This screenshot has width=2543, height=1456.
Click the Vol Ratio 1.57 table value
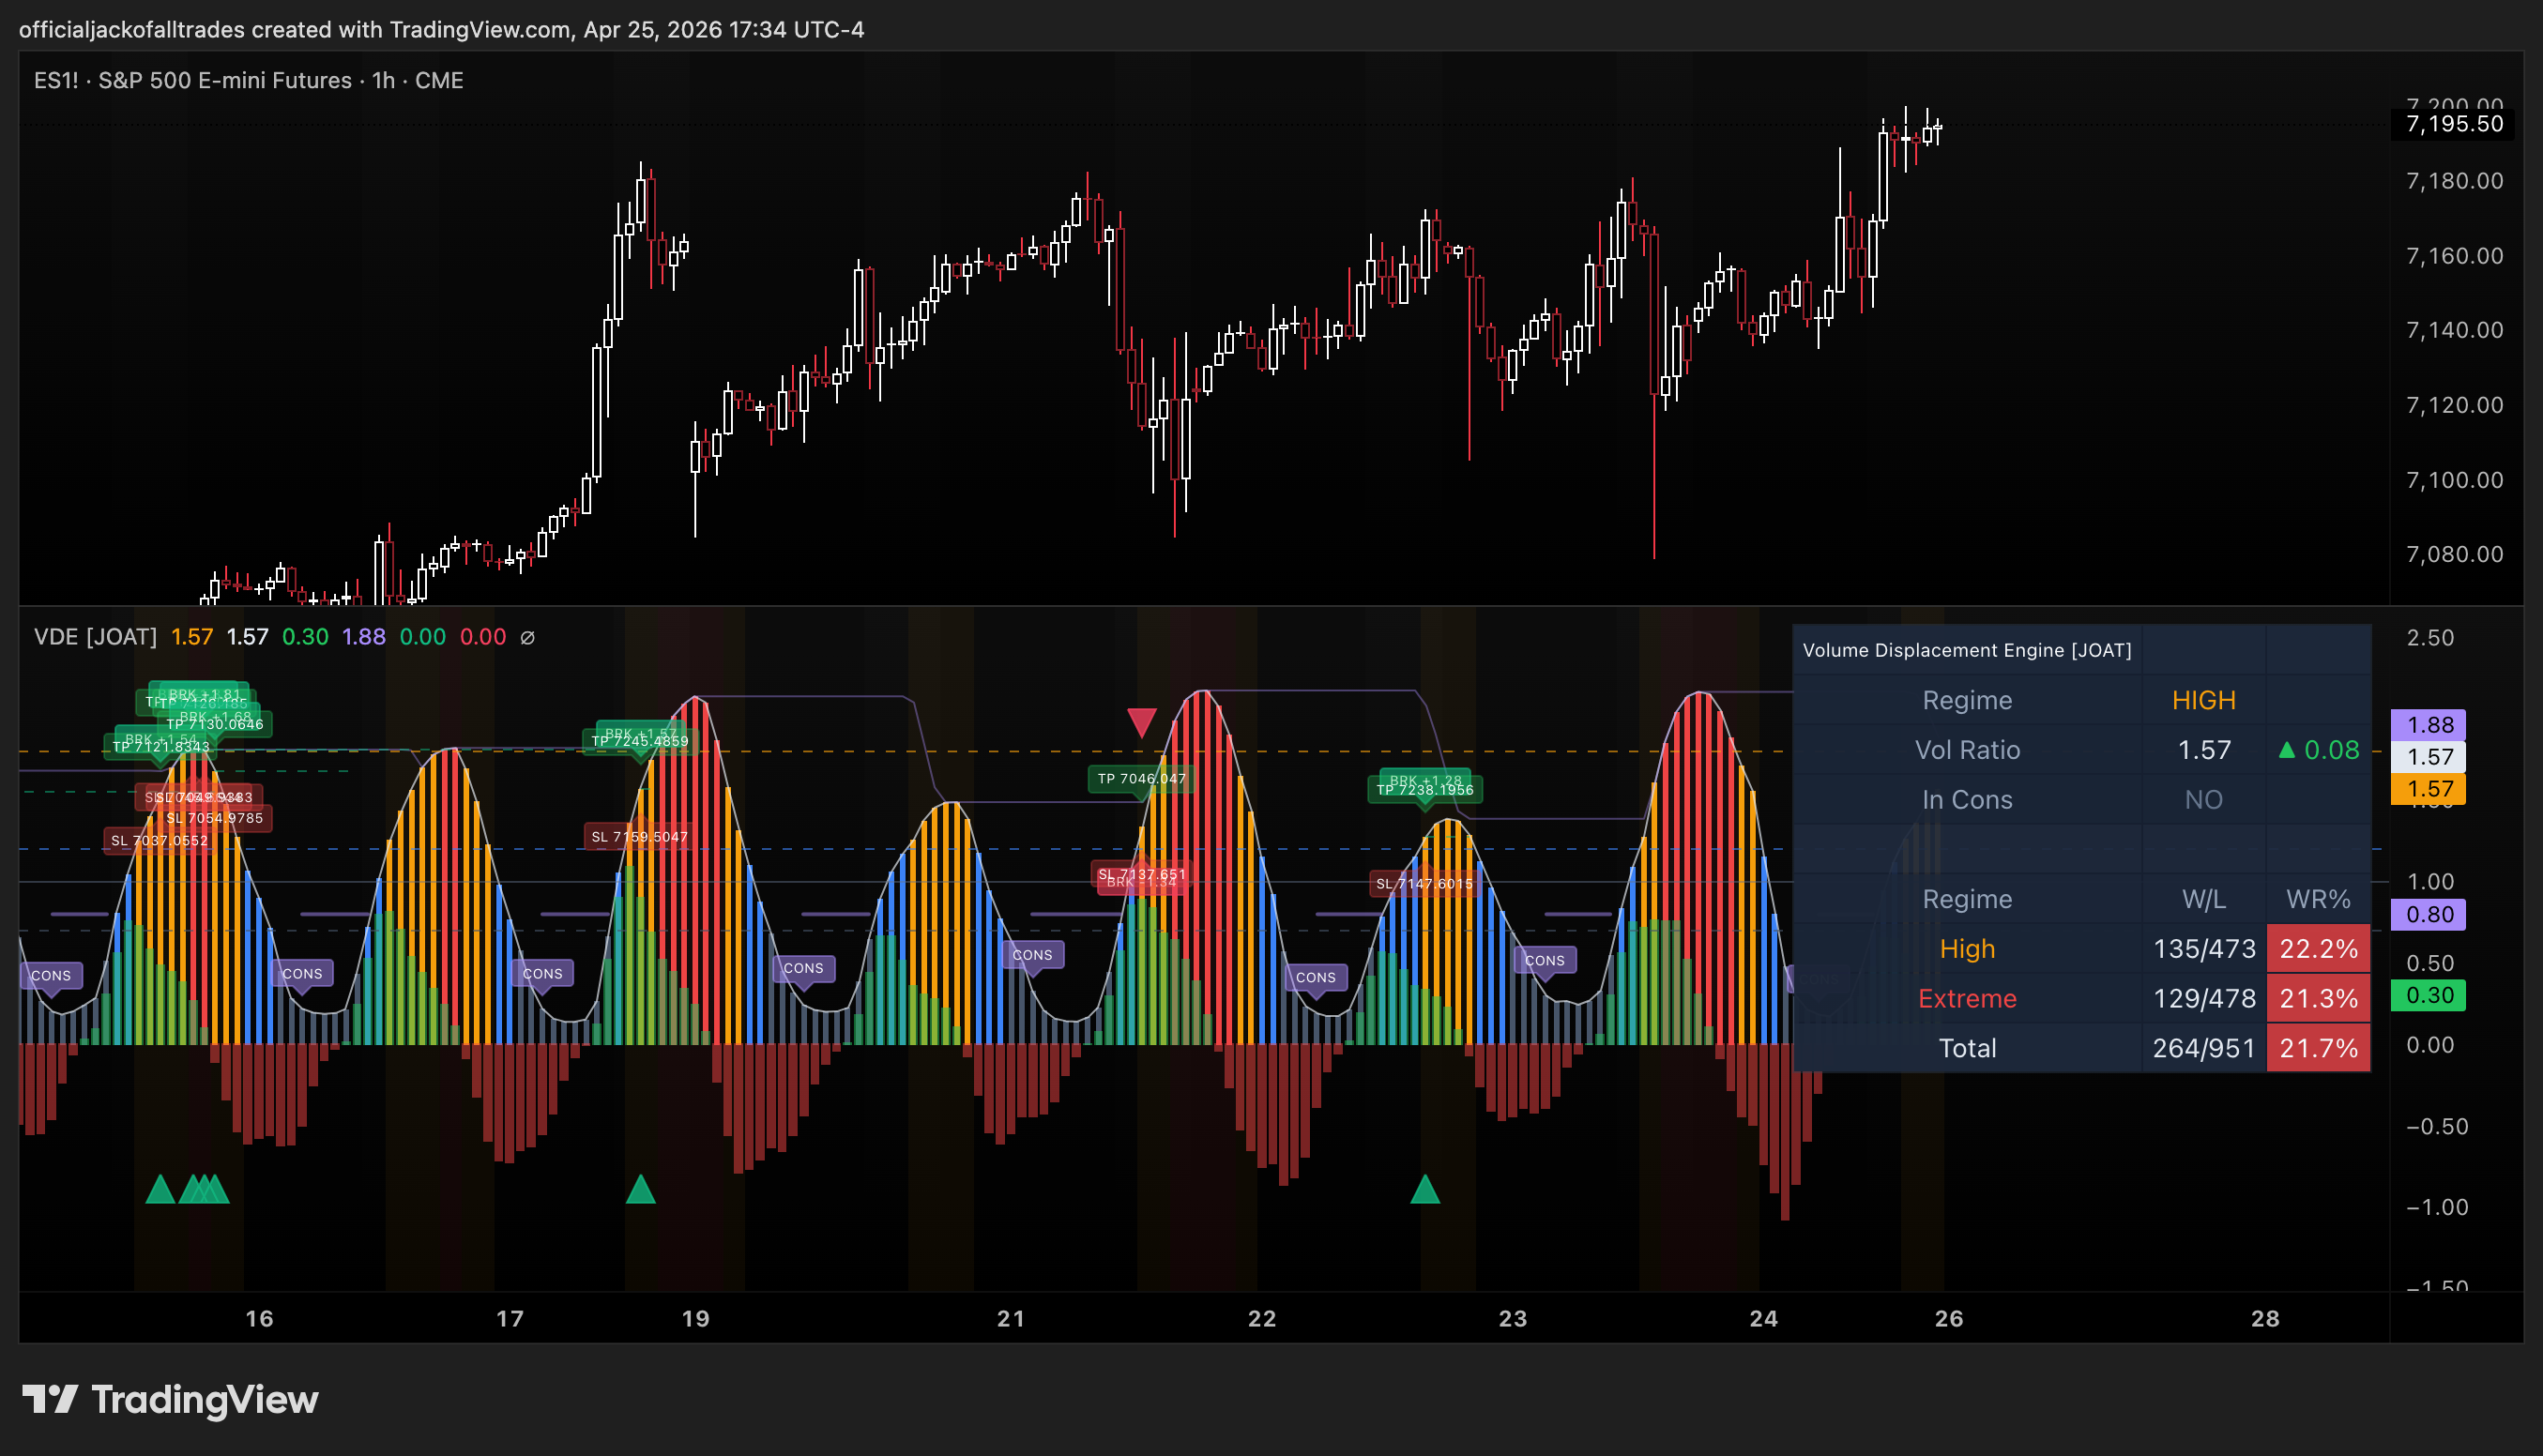pyautogui.click(x=2204, y=750)
